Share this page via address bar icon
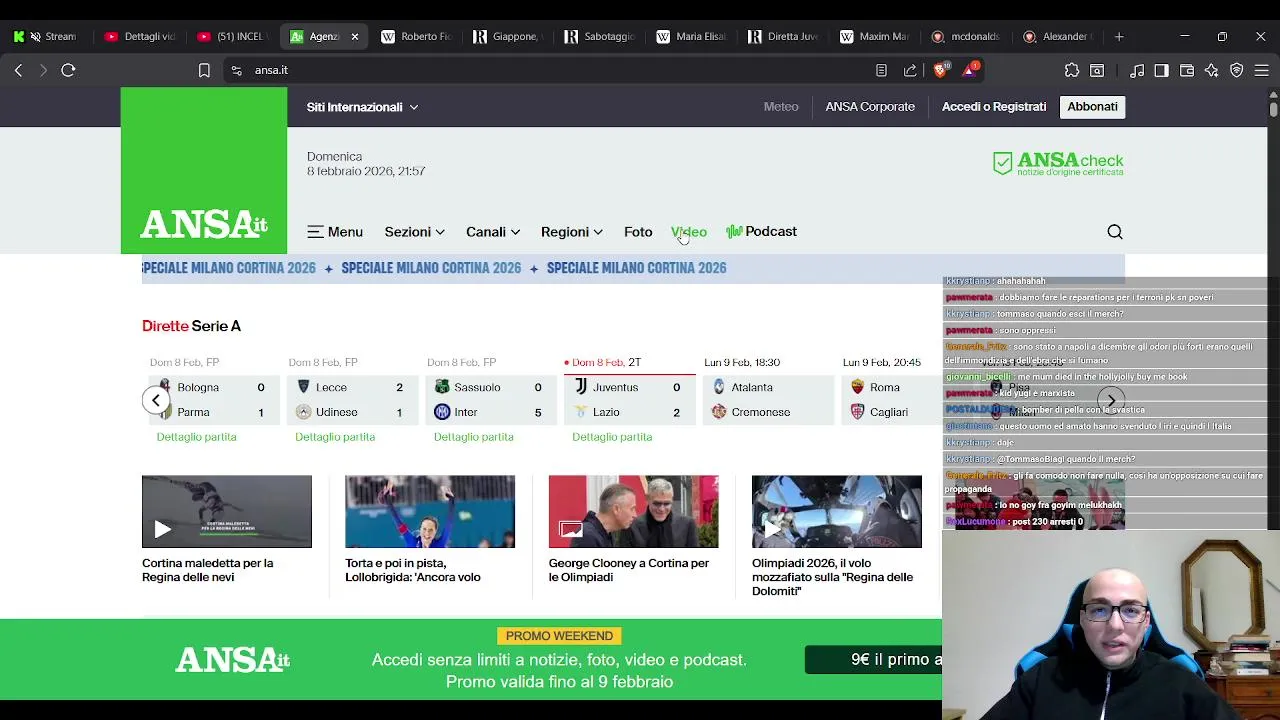Viewport: 1280px width, 720px height. 910,70
